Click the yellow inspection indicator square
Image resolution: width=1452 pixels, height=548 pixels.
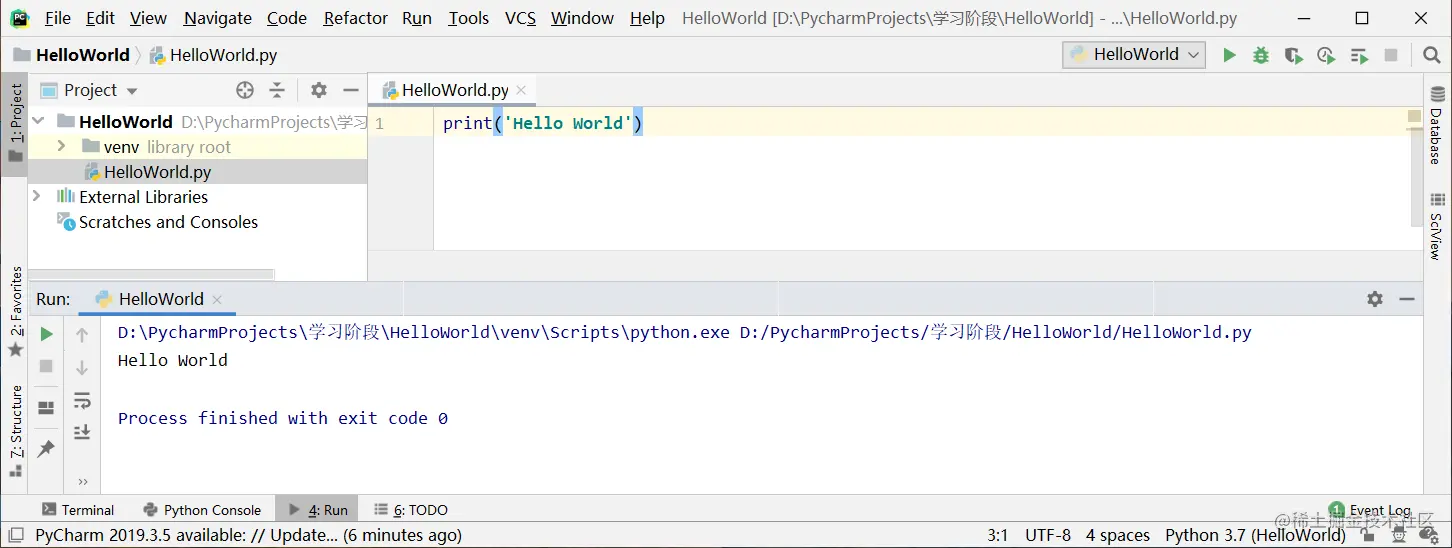pos(1414,117)
